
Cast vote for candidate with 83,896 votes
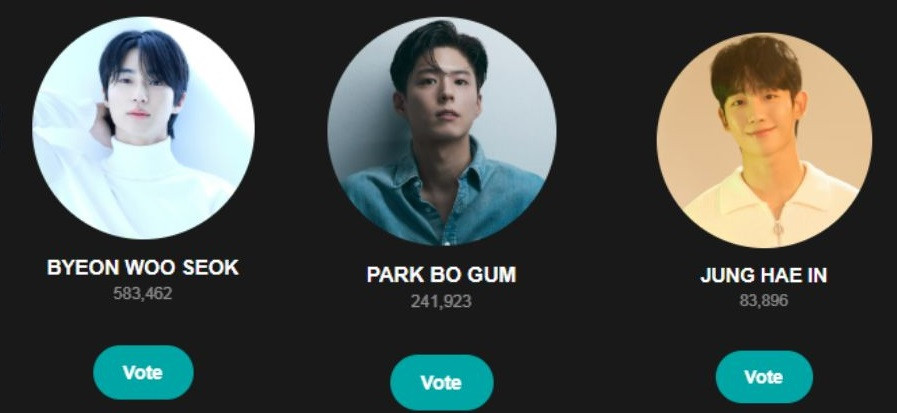764,377
